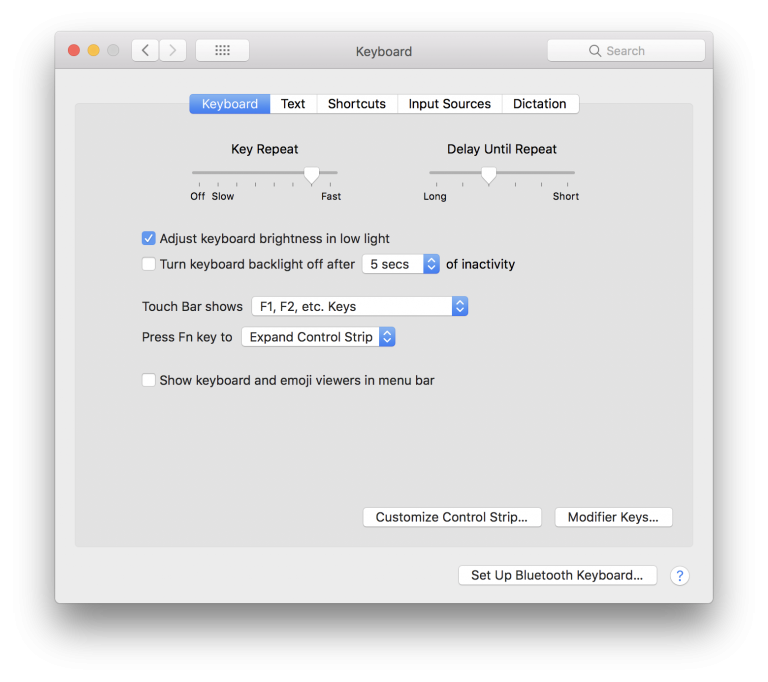Open the Input Sources tab
The height and width of the screenshot is (682, 768).
point(449,104)
